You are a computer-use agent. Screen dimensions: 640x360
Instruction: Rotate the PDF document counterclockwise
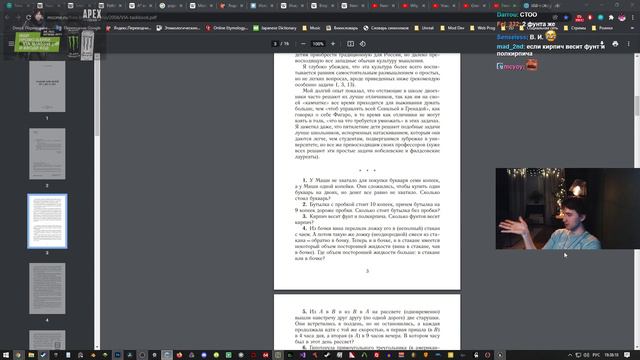point(363,44)
